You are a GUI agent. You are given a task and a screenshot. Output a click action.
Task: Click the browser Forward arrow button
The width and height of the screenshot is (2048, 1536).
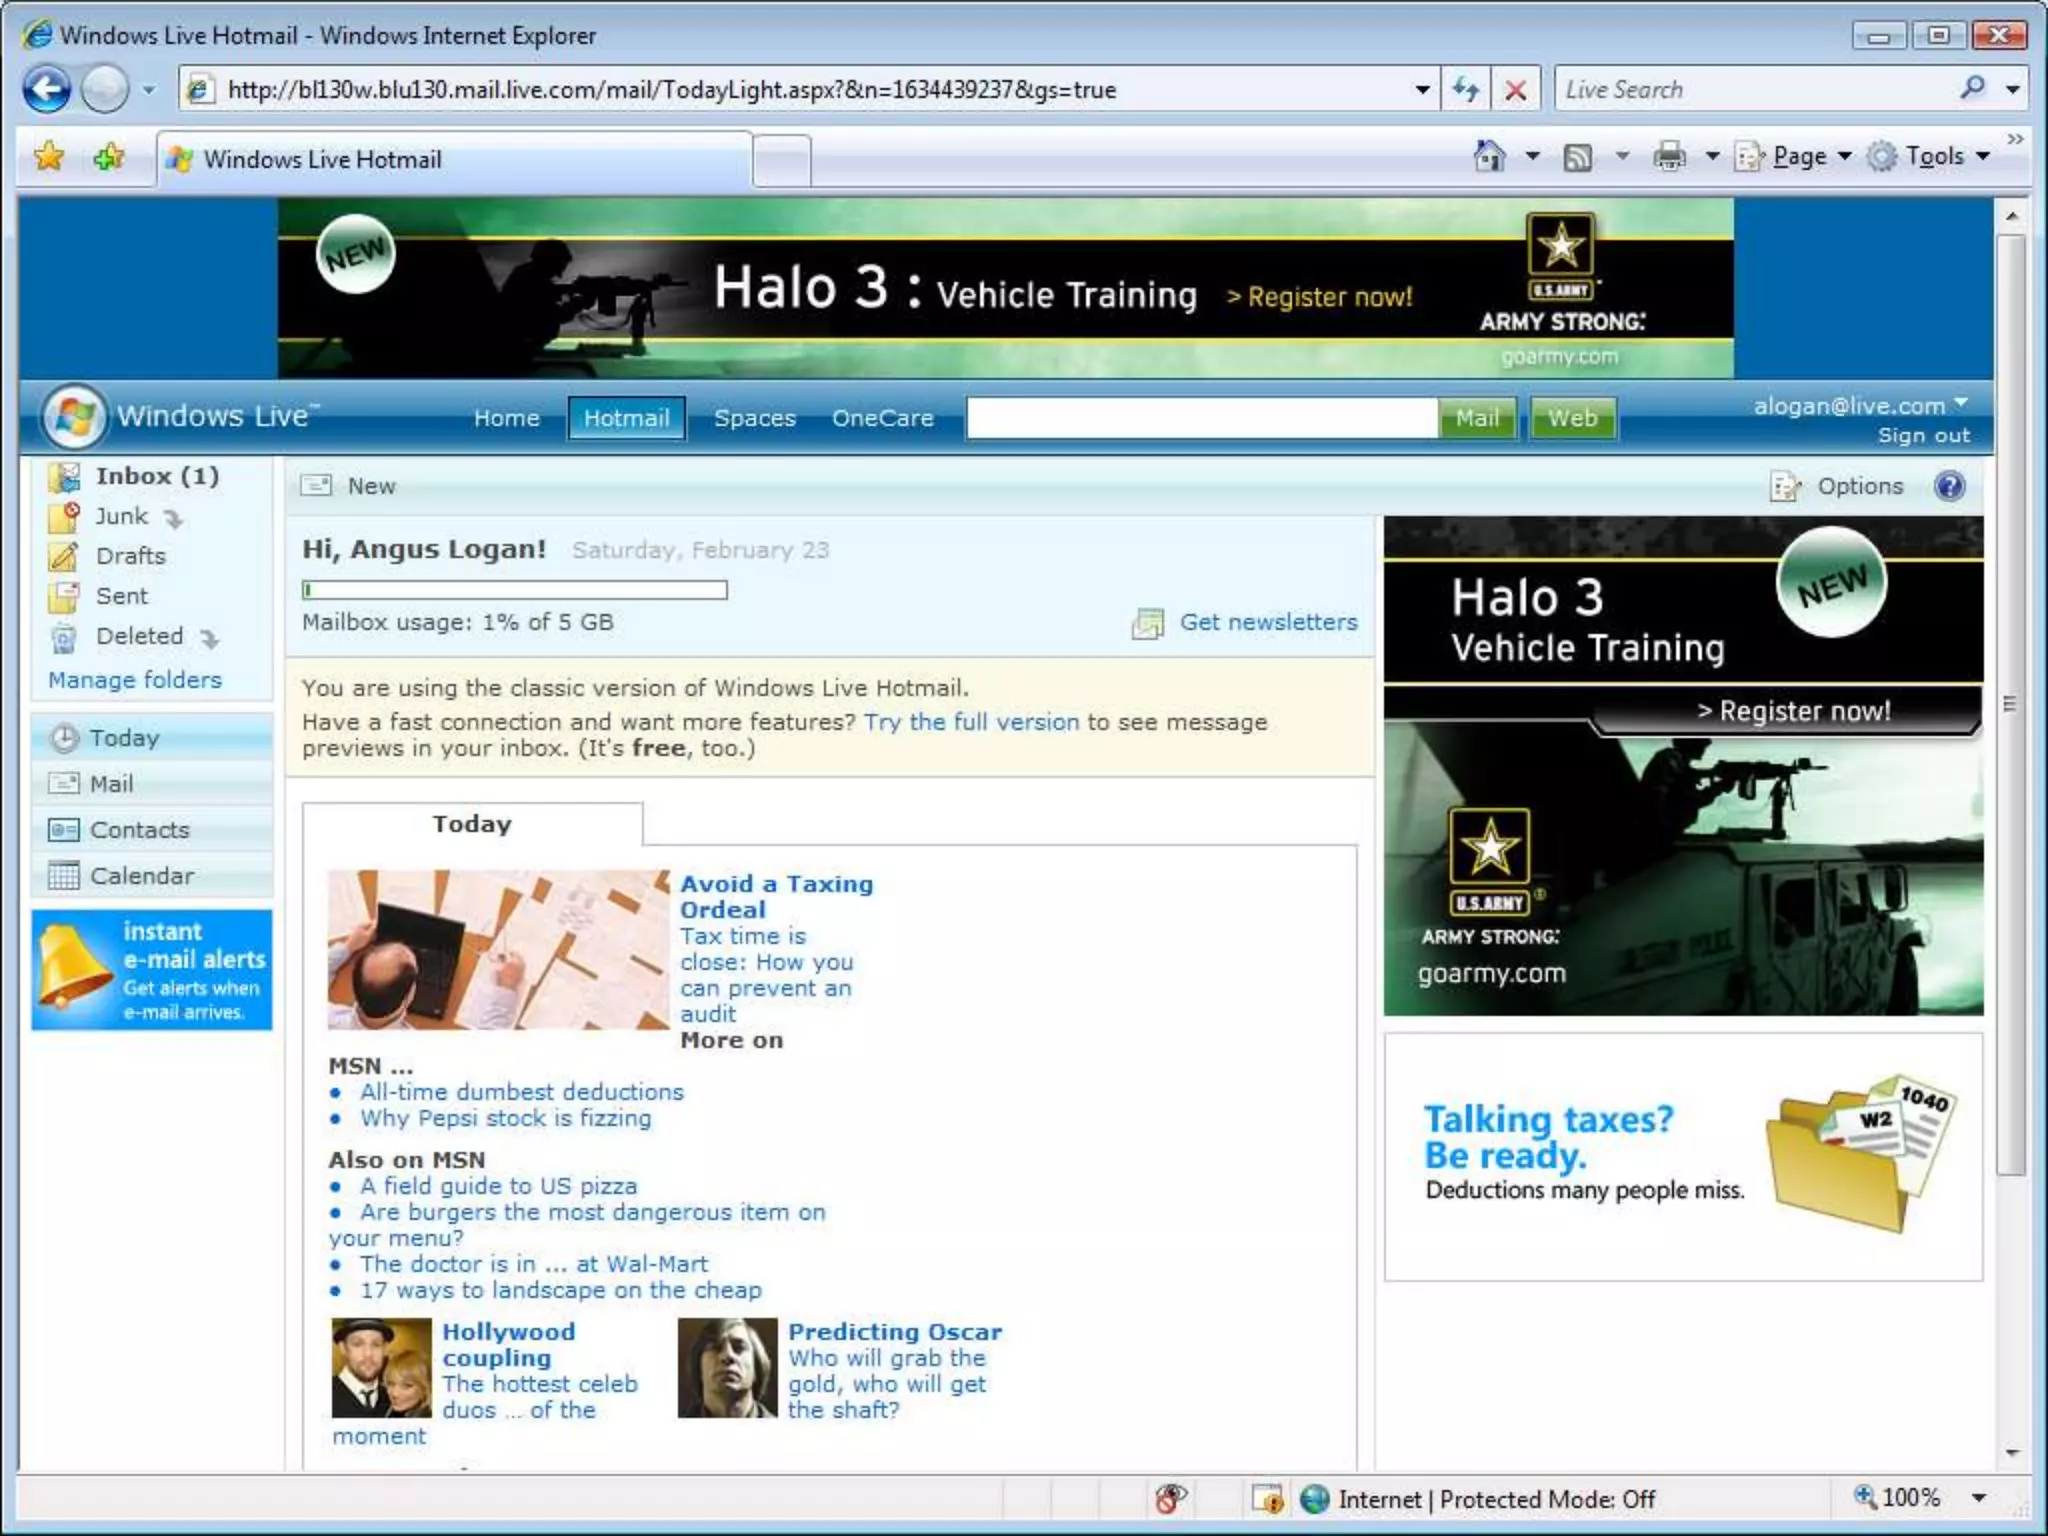point(104,90)
